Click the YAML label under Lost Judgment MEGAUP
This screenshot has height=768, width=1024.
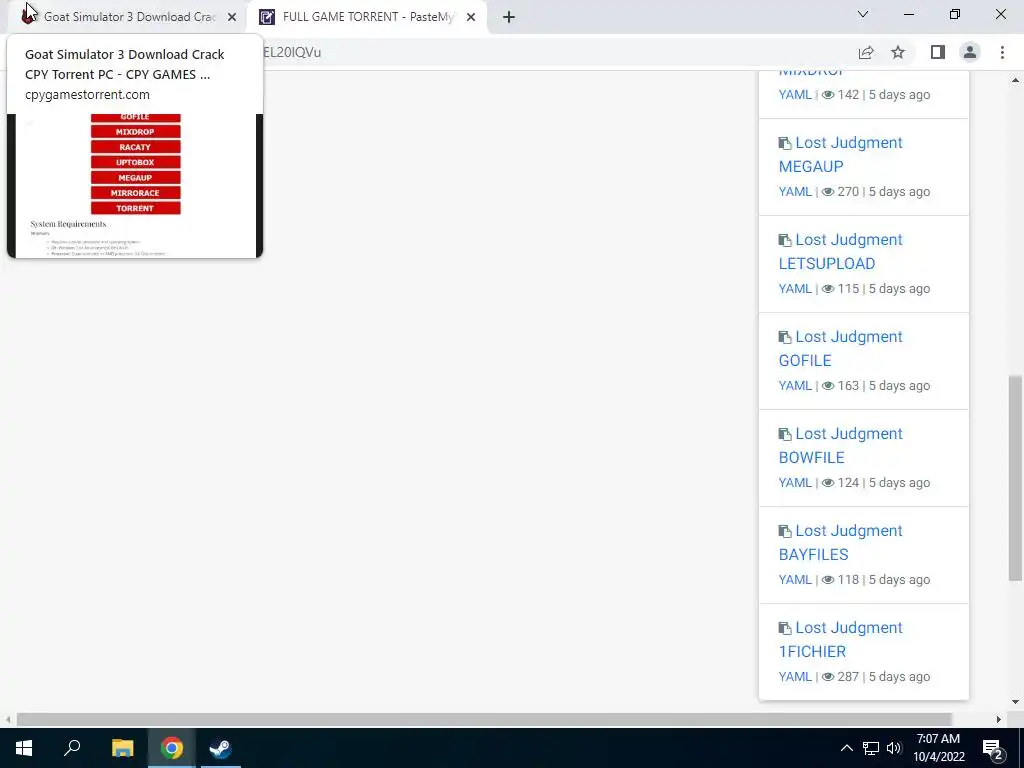(x=795, y=191)
